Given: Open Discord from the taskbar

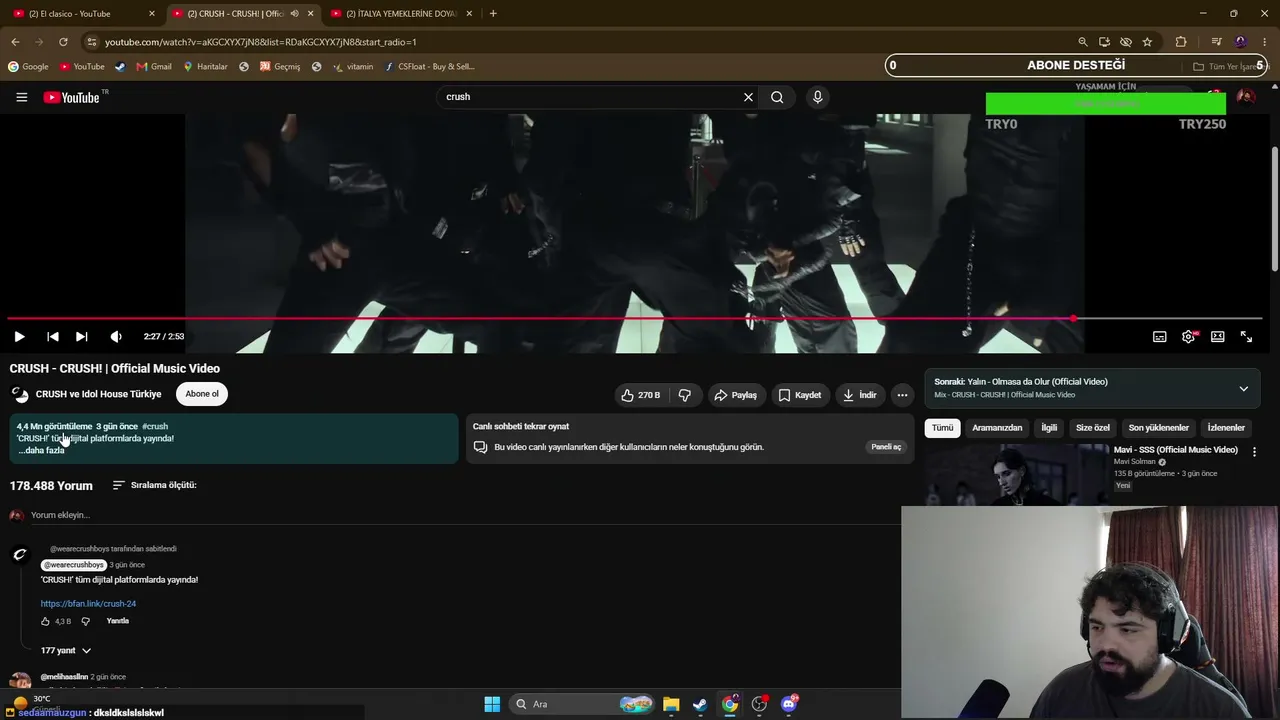Looking at the screenshot, I should pyautogui.click(x=789, y=704).
